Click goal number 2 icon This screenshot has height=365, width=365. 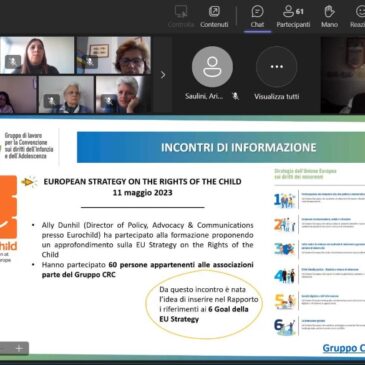click(284, 225)
